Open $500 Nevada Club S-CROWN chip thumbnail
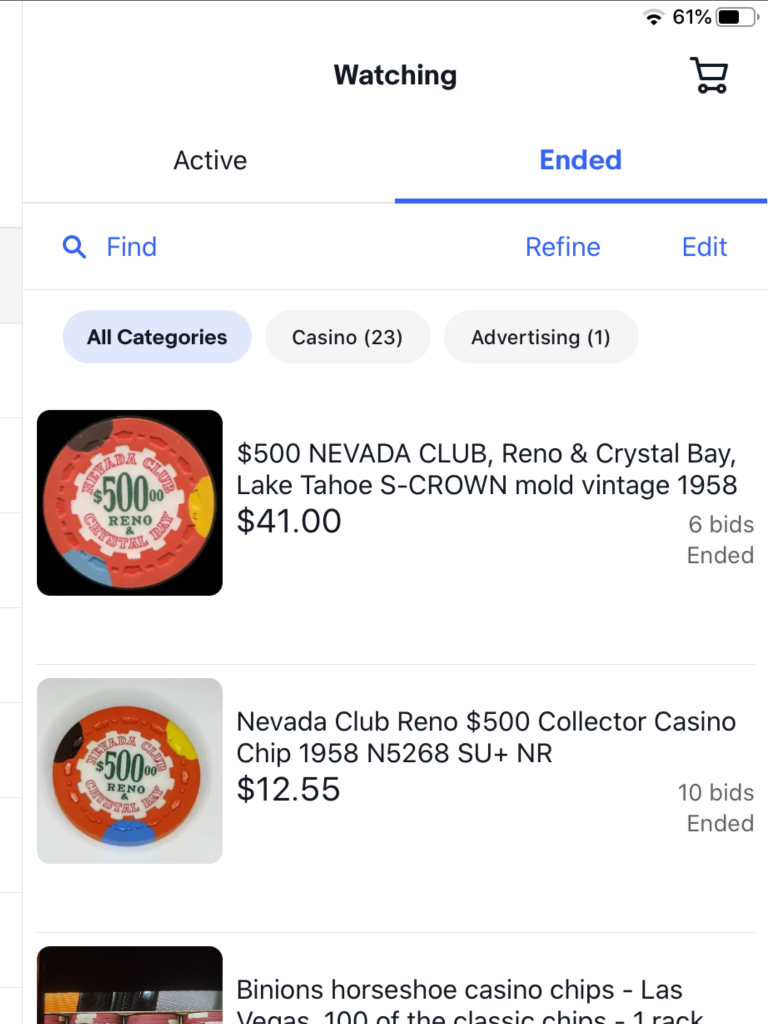This screenshot has width=768, height=1024. 130,502
